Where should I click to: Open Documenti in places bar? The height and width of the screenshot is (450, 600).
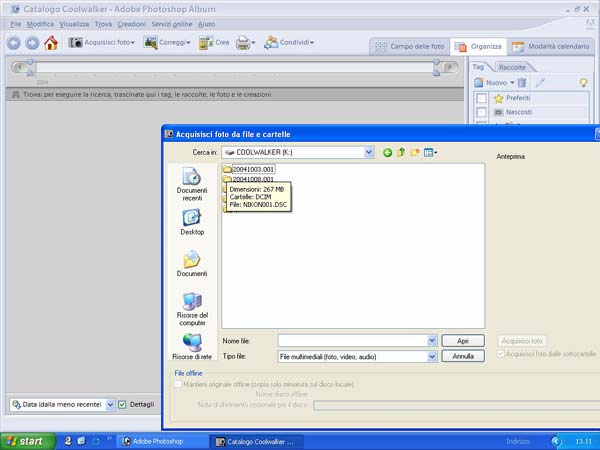(x=192, y=264)
